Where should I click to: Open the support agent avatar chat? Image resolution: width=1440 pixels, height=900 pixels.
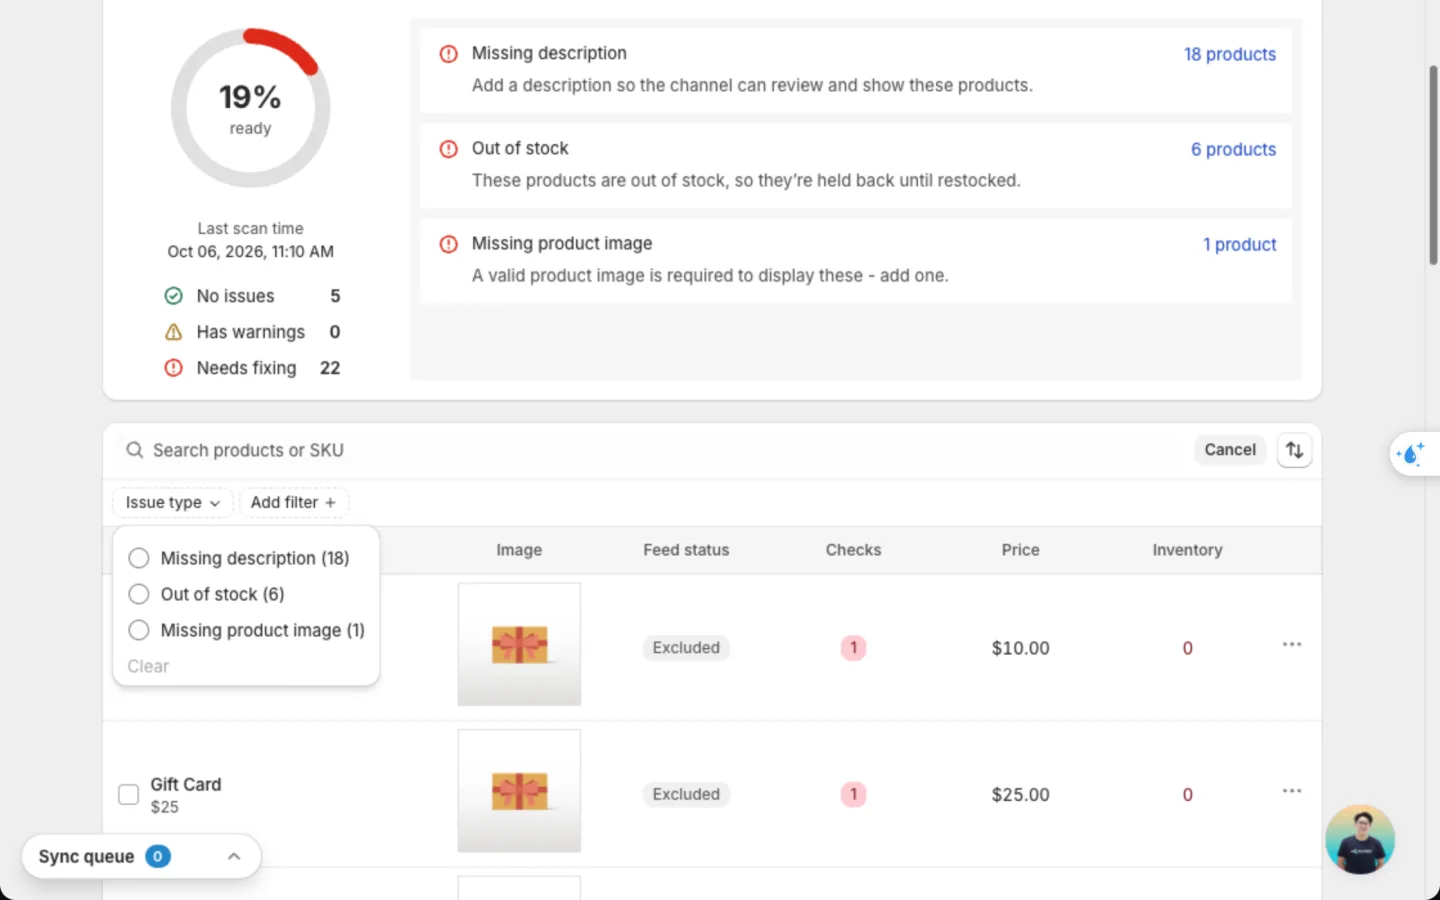tap(1360, 839)
